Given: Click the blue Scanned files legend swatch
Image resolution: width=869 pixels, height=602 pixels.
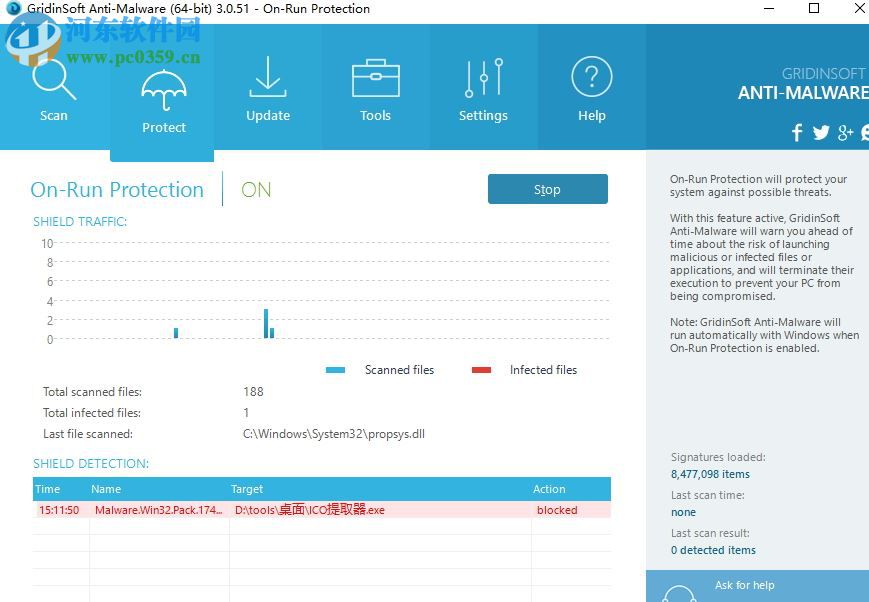Looking at the screenshot, I should (335, 369).
